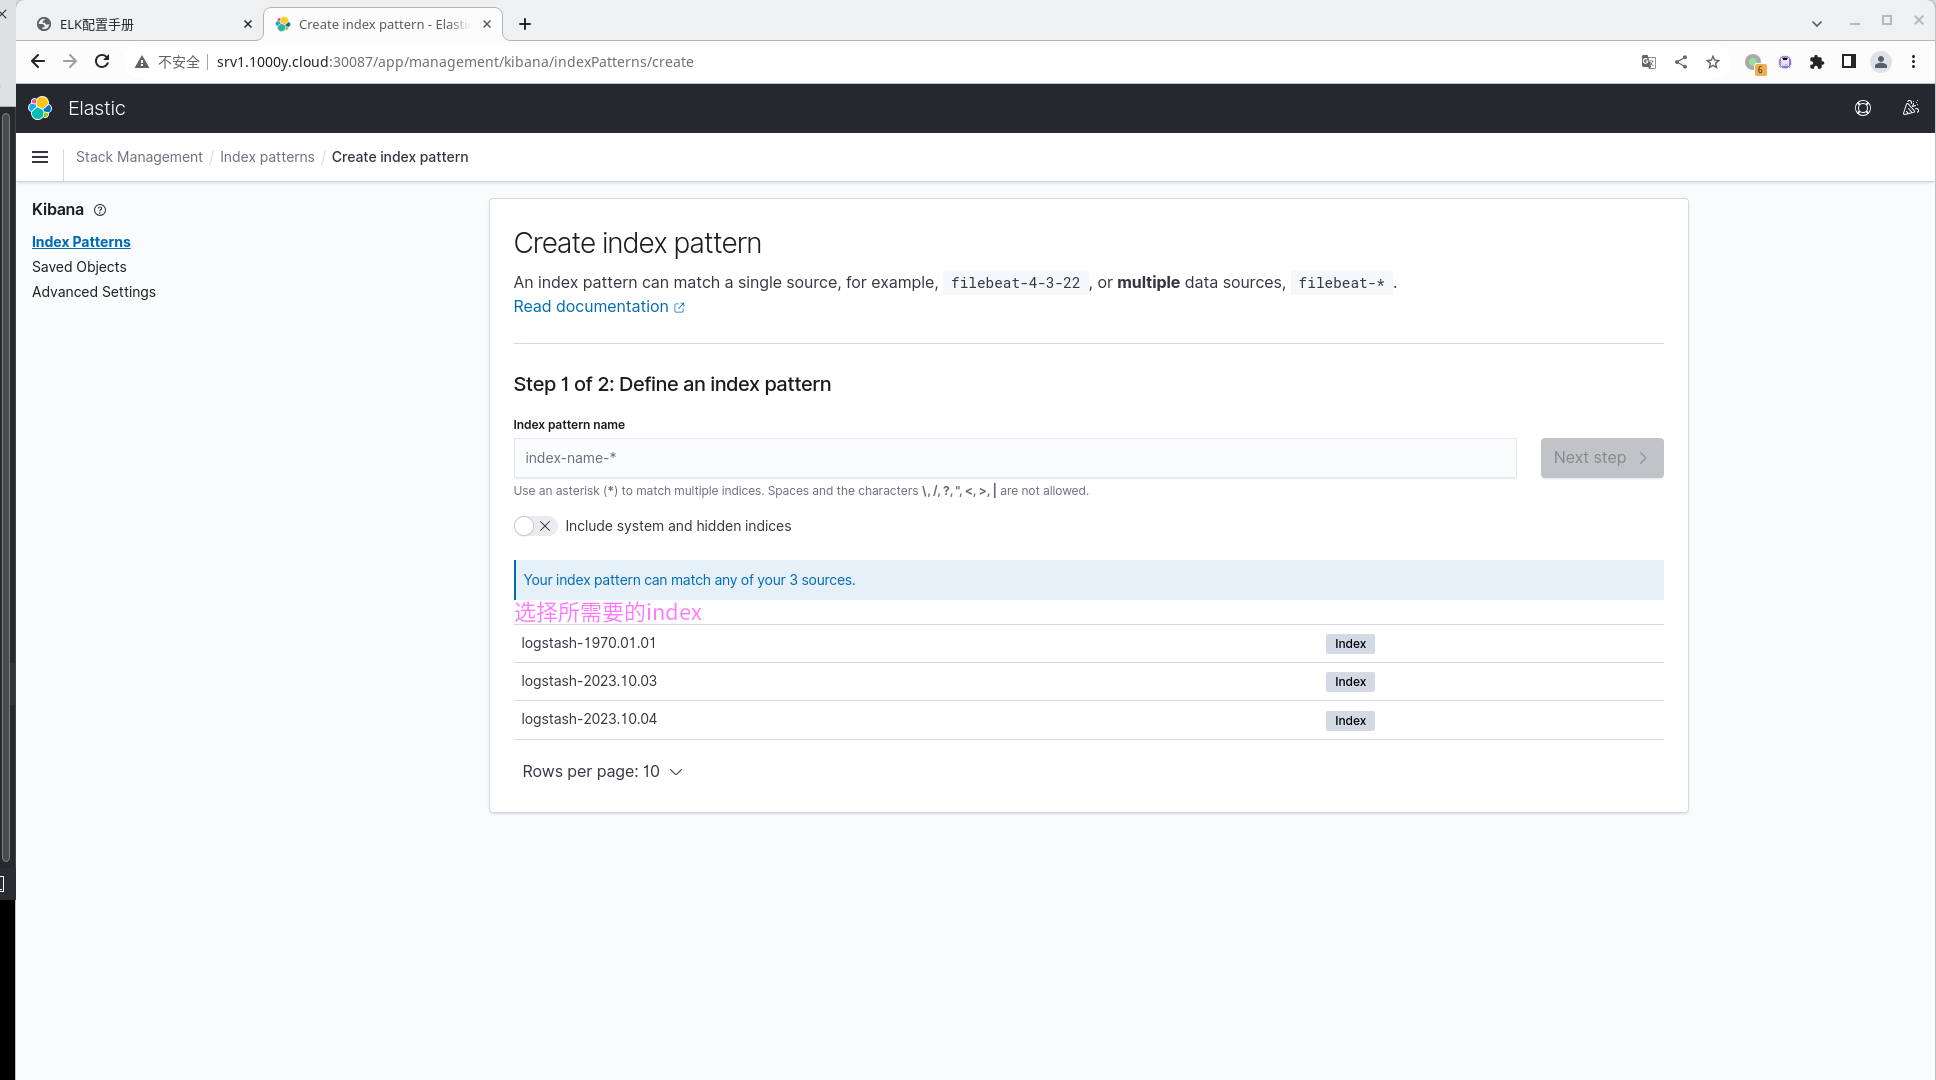1936x1080 pixels.
Task: Toggle the hamburger navigation menu
Action: click(40, 157)
